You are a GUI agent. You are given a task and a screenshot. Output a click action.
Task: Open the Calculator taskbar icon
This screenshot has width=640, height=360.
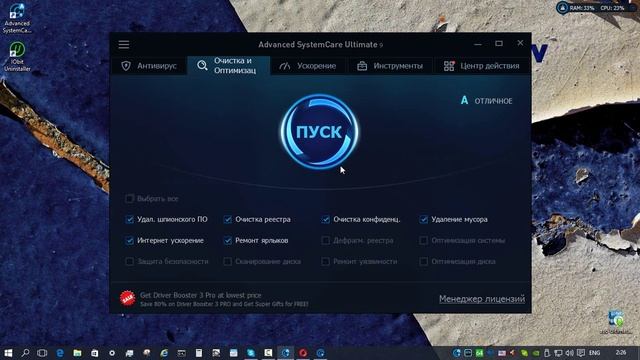199,353
